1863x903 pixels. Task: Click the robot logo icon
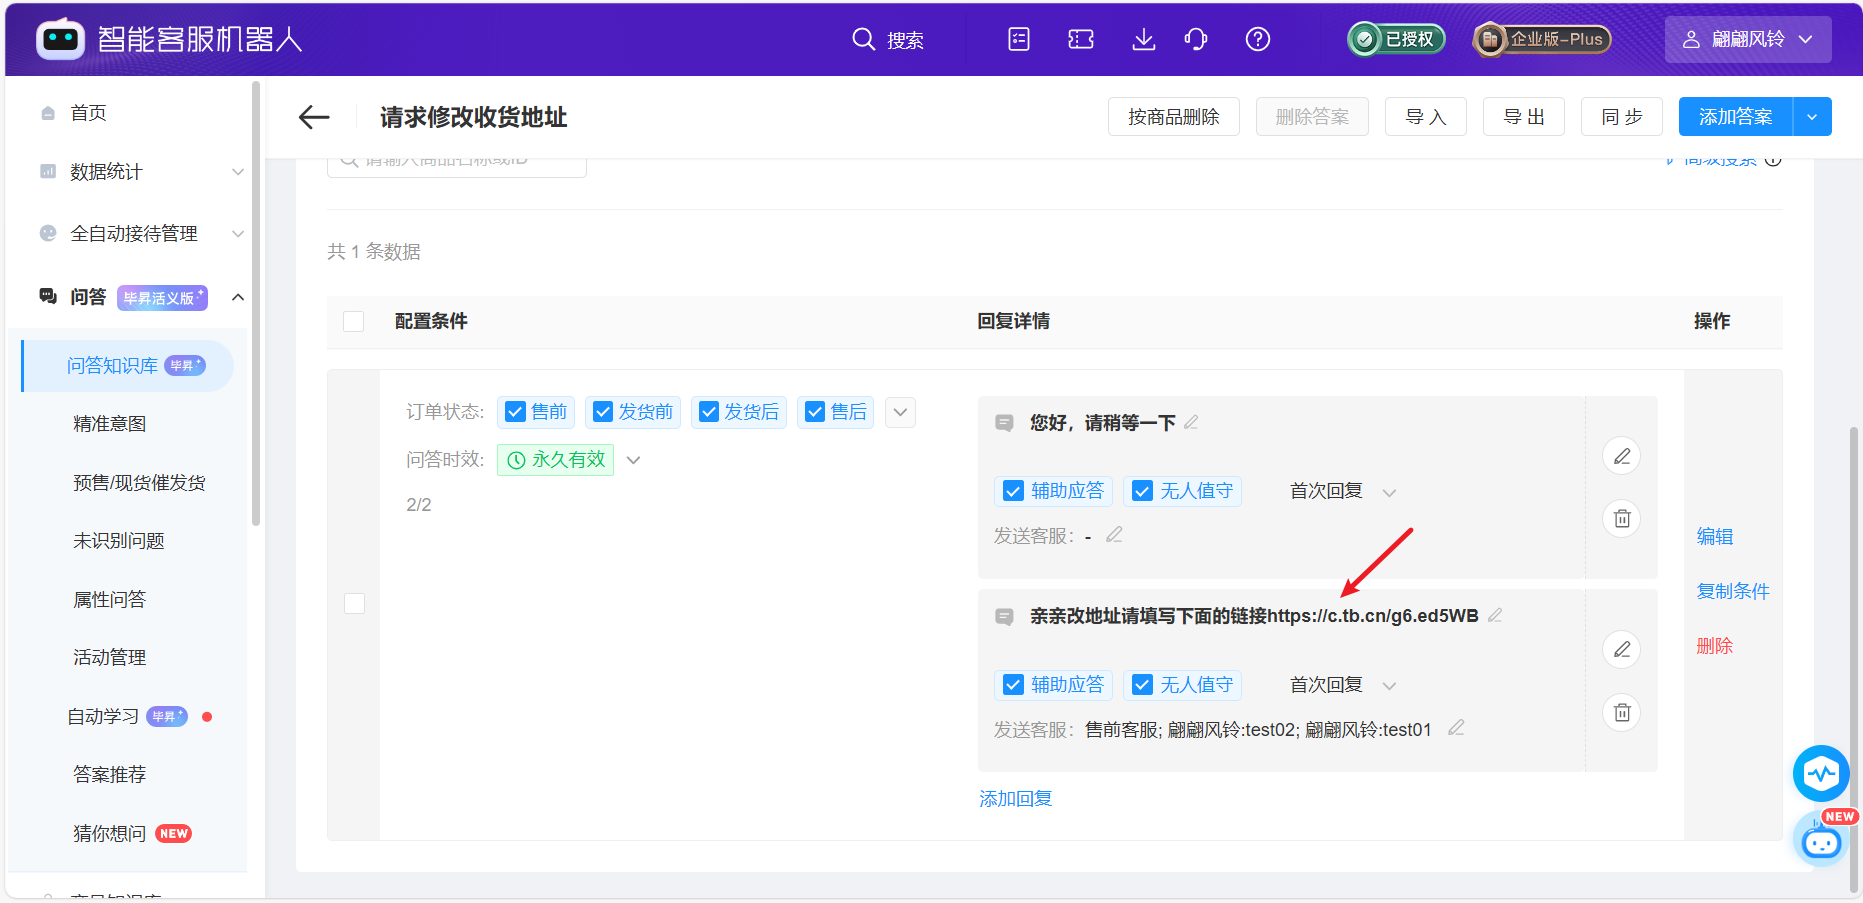[60, 39]
